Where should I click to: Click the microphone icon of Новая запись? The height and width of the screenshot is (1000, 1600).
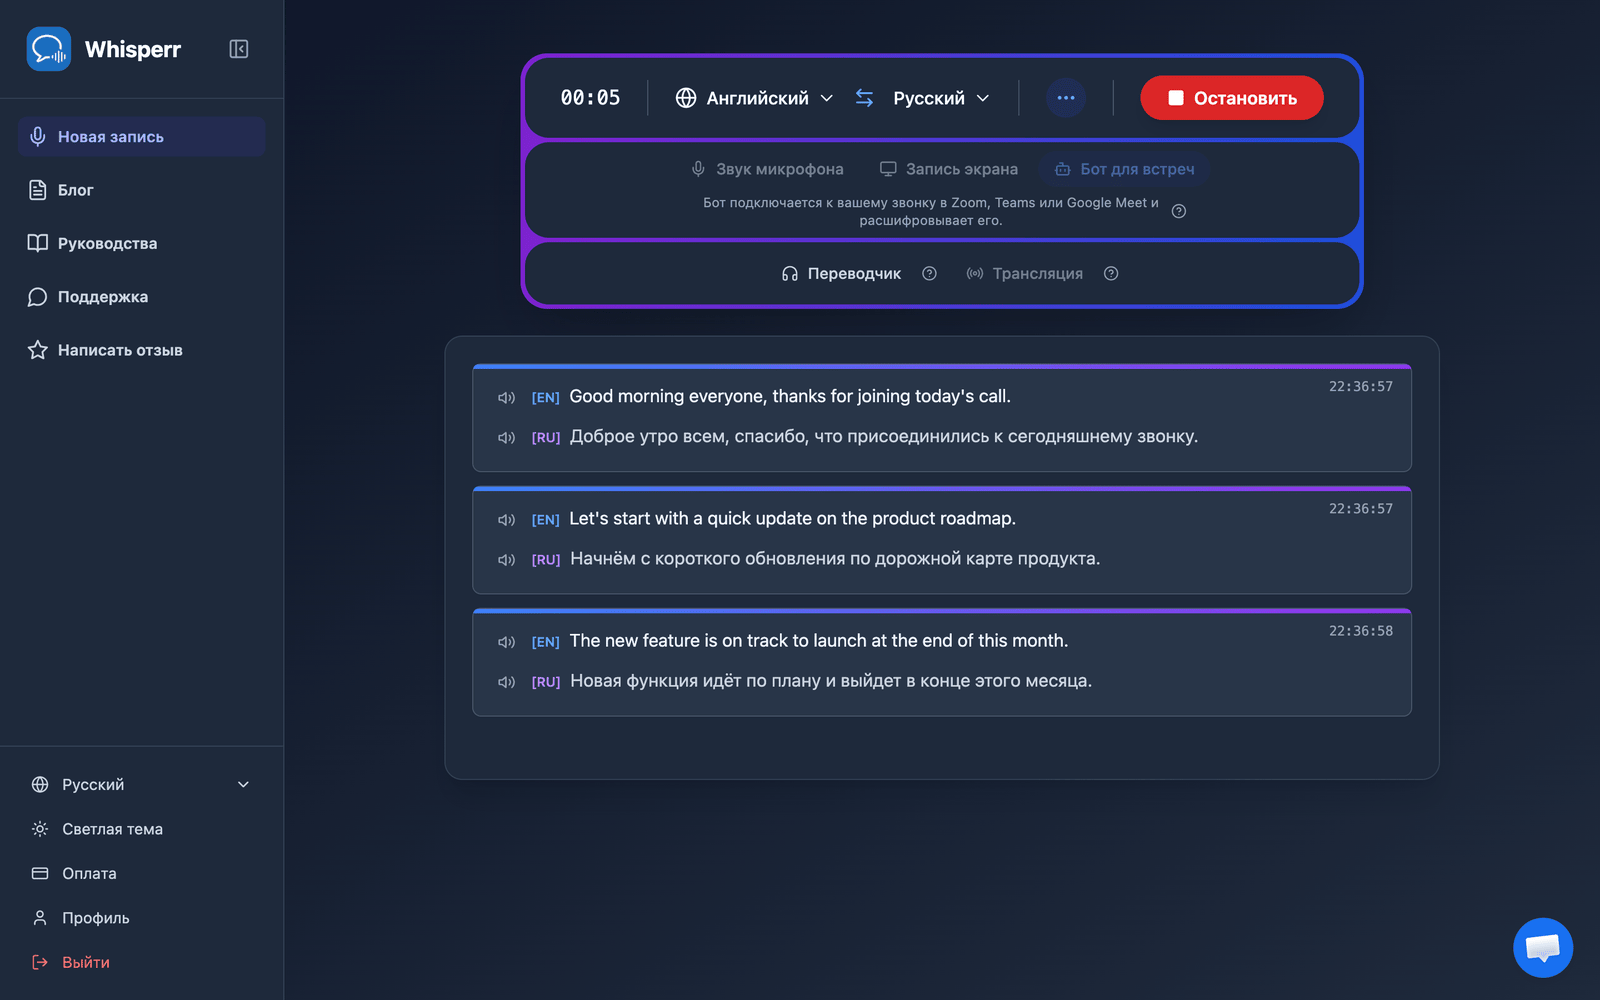click(38, 137)
